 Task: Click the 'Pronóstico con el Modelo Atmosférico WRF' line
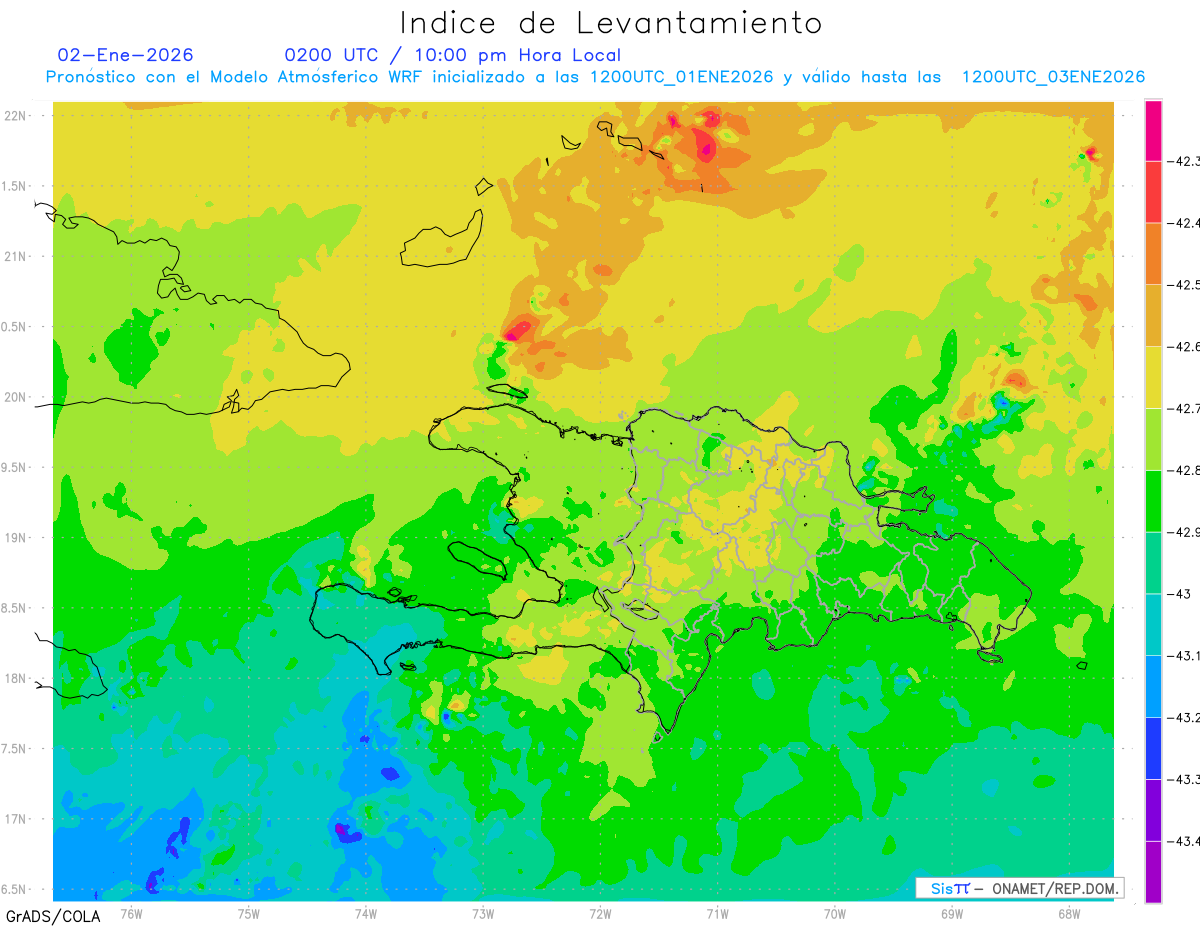[x=595, y=77]
